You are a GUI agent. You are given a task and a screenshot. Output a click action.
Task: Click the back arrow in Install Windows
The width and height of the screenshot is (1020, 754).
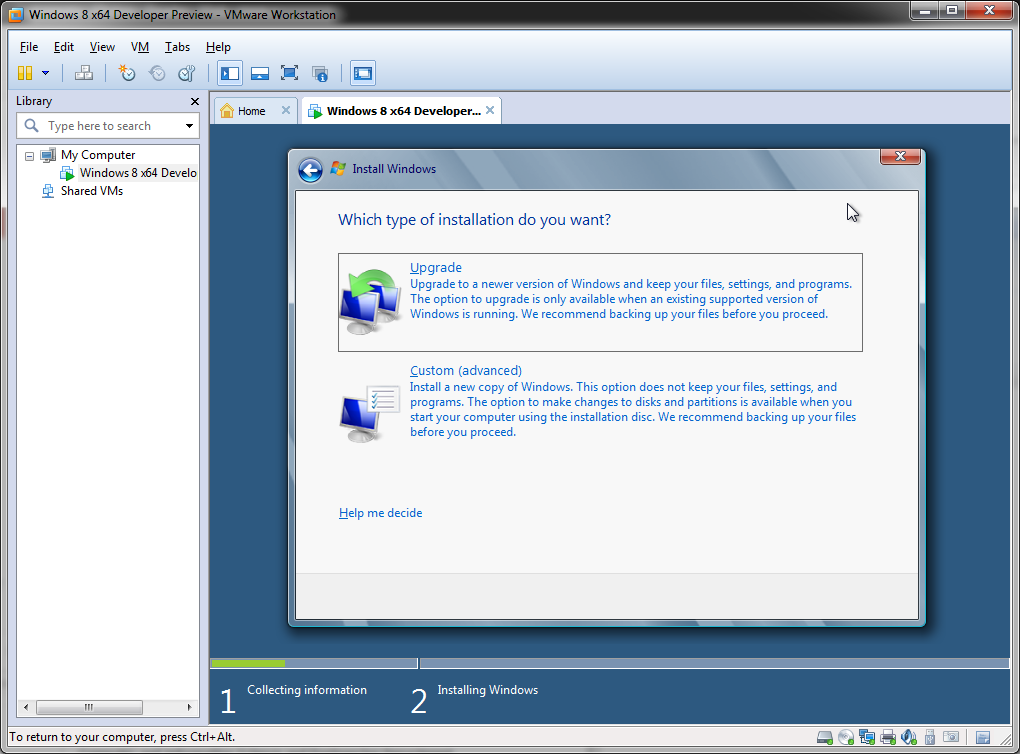click(x=310, y=170)
